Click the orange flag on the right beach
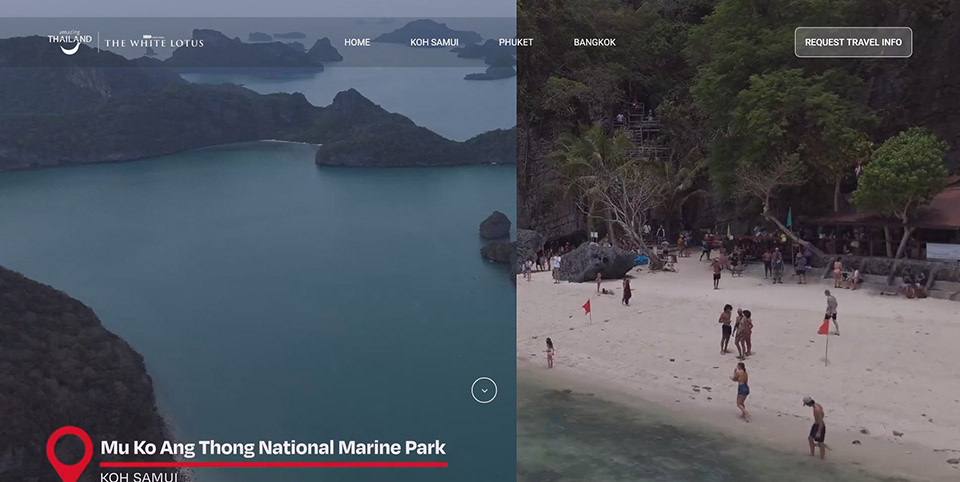 pos(824,327)
